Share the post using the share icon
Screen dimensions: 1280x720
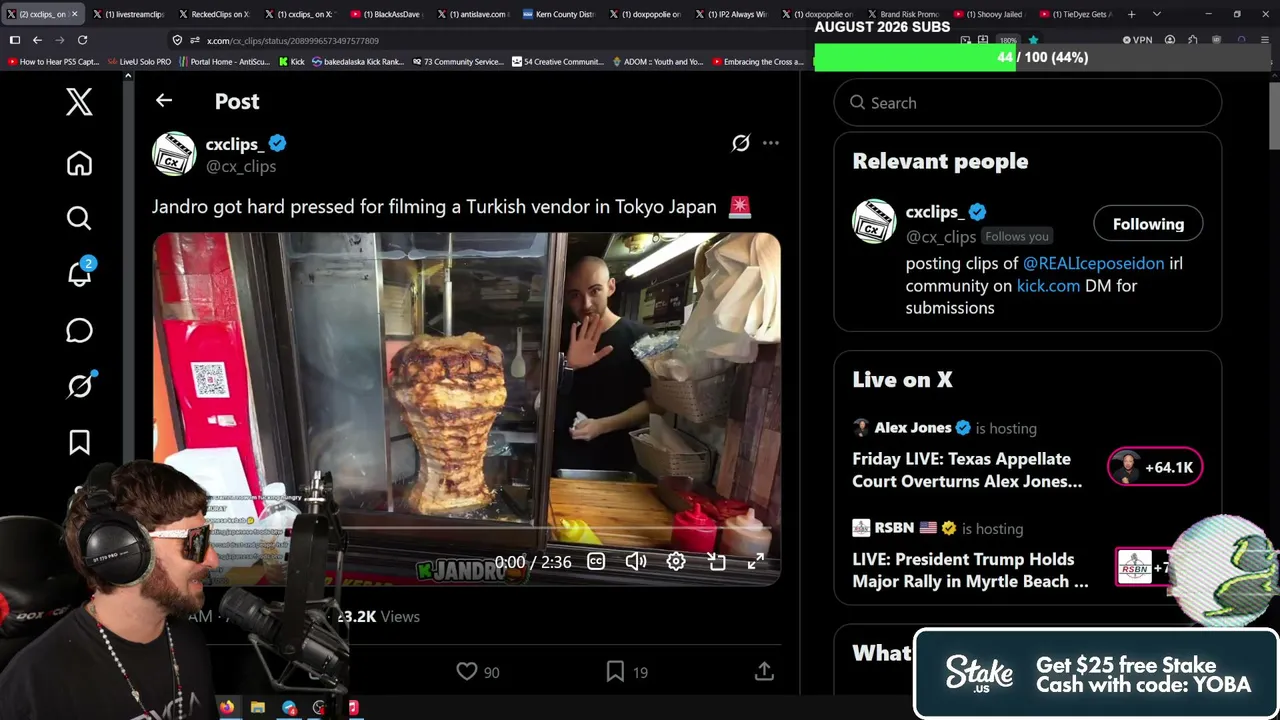[x=764, y=672]
